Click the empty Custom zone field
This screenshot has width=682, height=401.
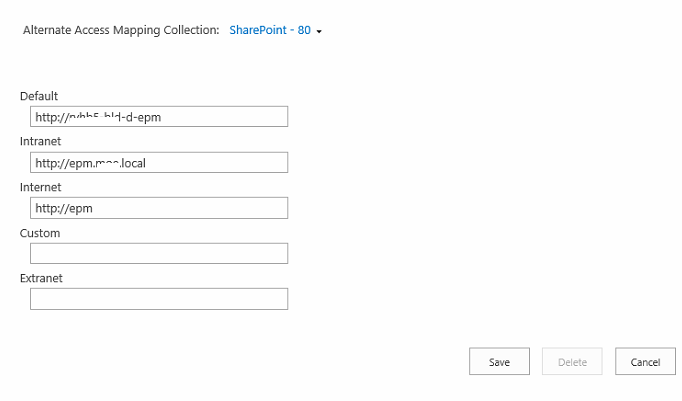point(159,253)
